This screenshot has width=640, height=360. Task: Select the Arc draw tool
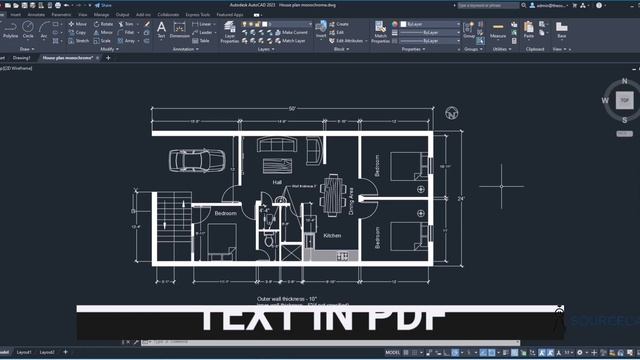coord(44,30)
